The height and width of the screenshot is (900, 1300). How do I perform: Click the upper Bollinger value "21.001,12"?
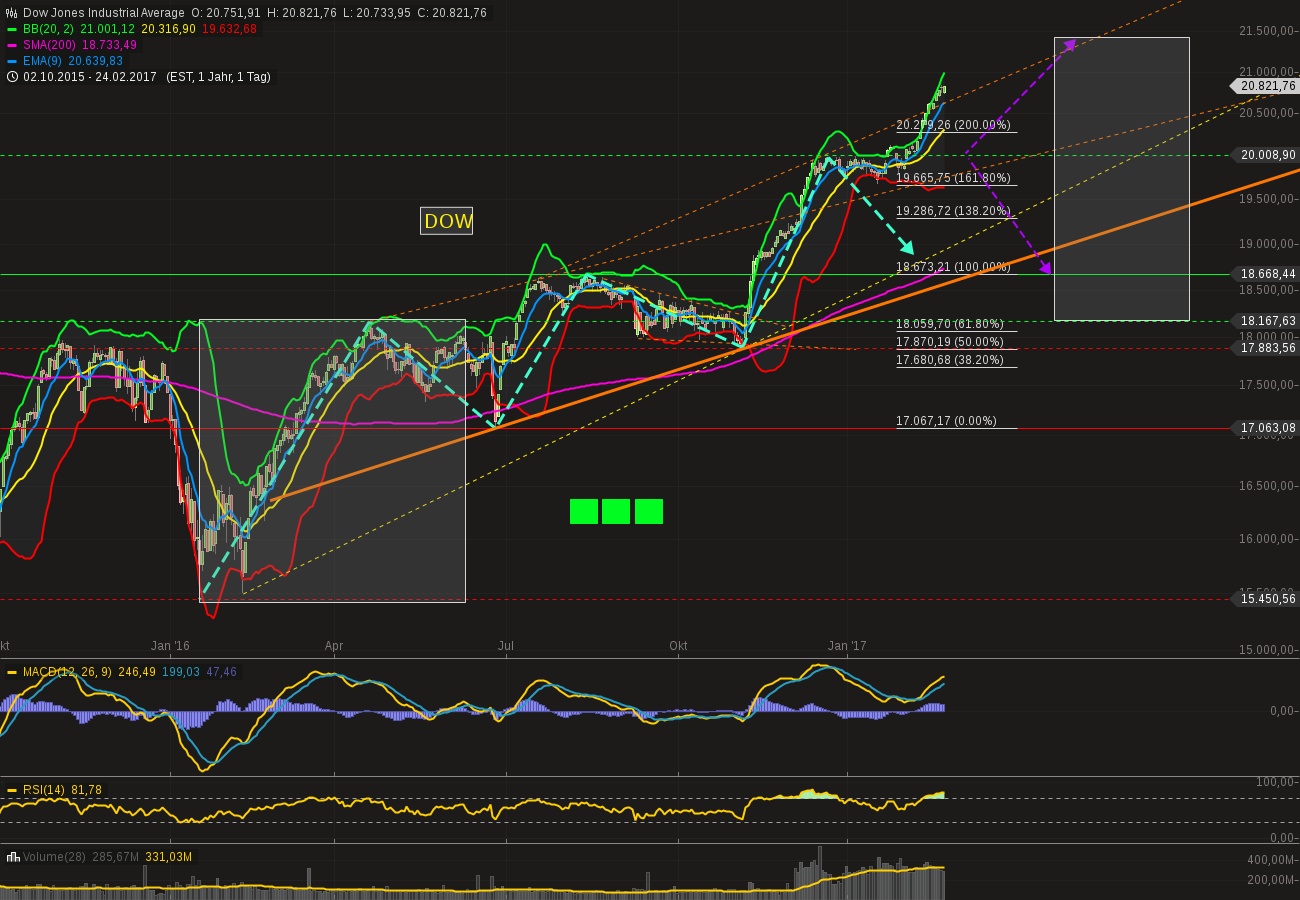click(x=107, y=29)
